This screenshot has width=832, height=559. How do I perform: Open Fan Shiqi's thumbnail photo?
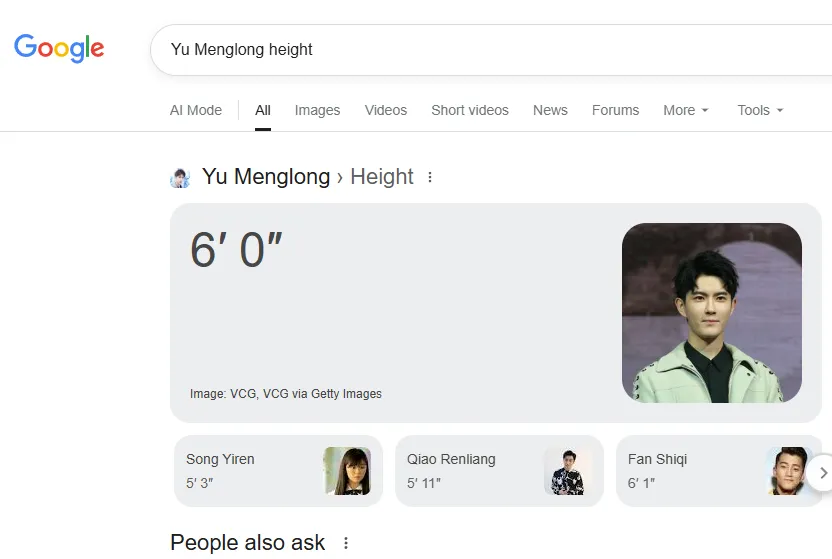pyautogui.click(x=788, y=470)
